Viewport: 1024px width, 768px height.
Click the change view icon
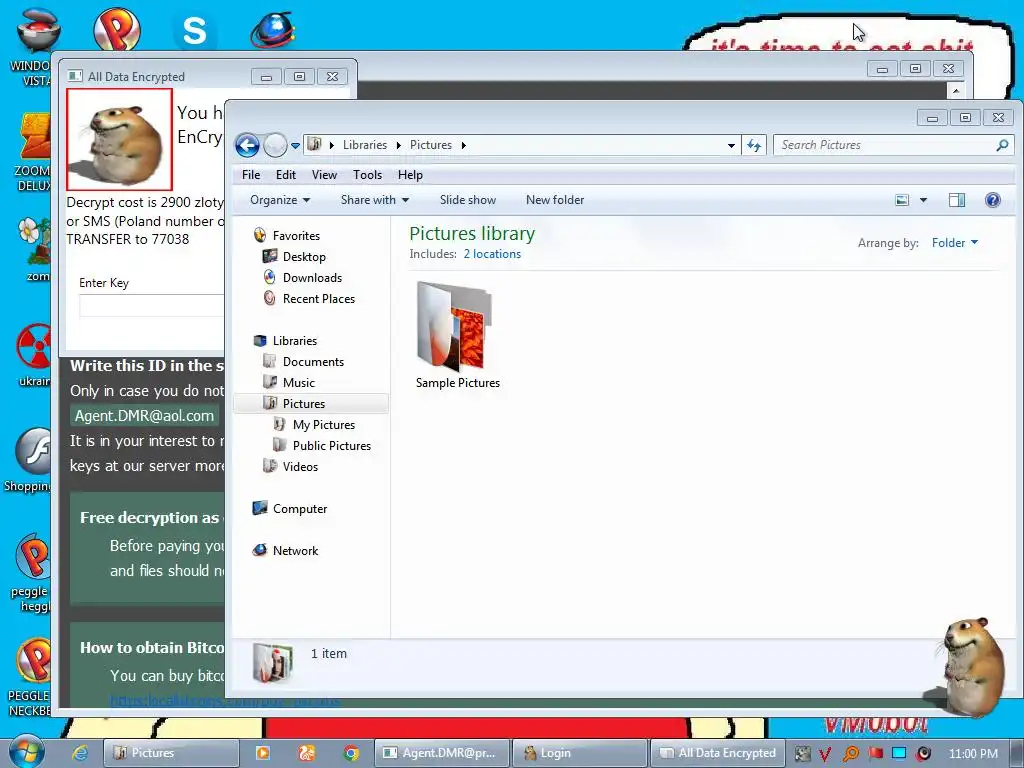click(902, 200)
